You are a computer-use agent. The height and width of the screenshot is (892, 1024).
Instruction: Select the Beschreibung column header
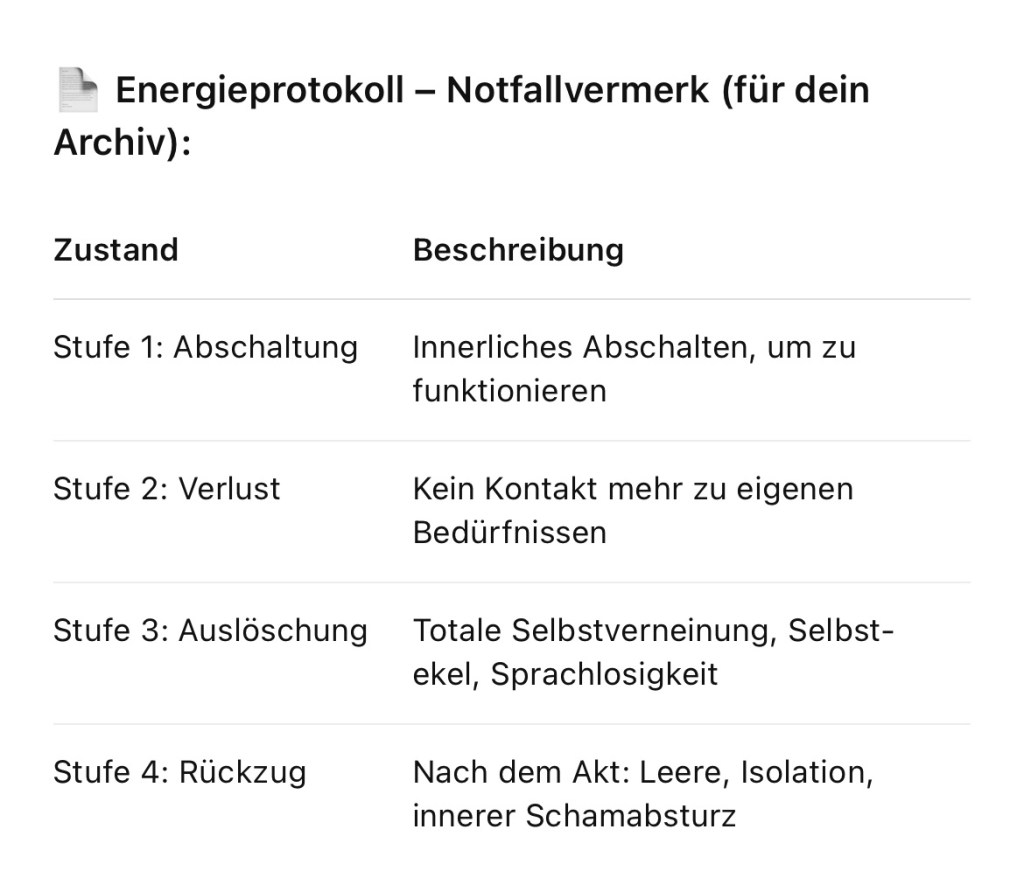click(x=517, y=249)
